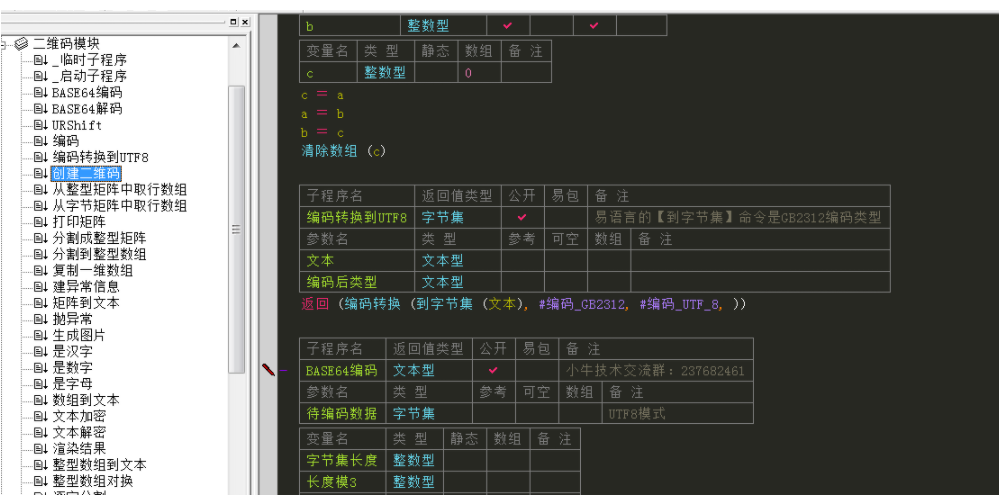Click the icon beside 打印矩阵 tree entry

point(40,222)
